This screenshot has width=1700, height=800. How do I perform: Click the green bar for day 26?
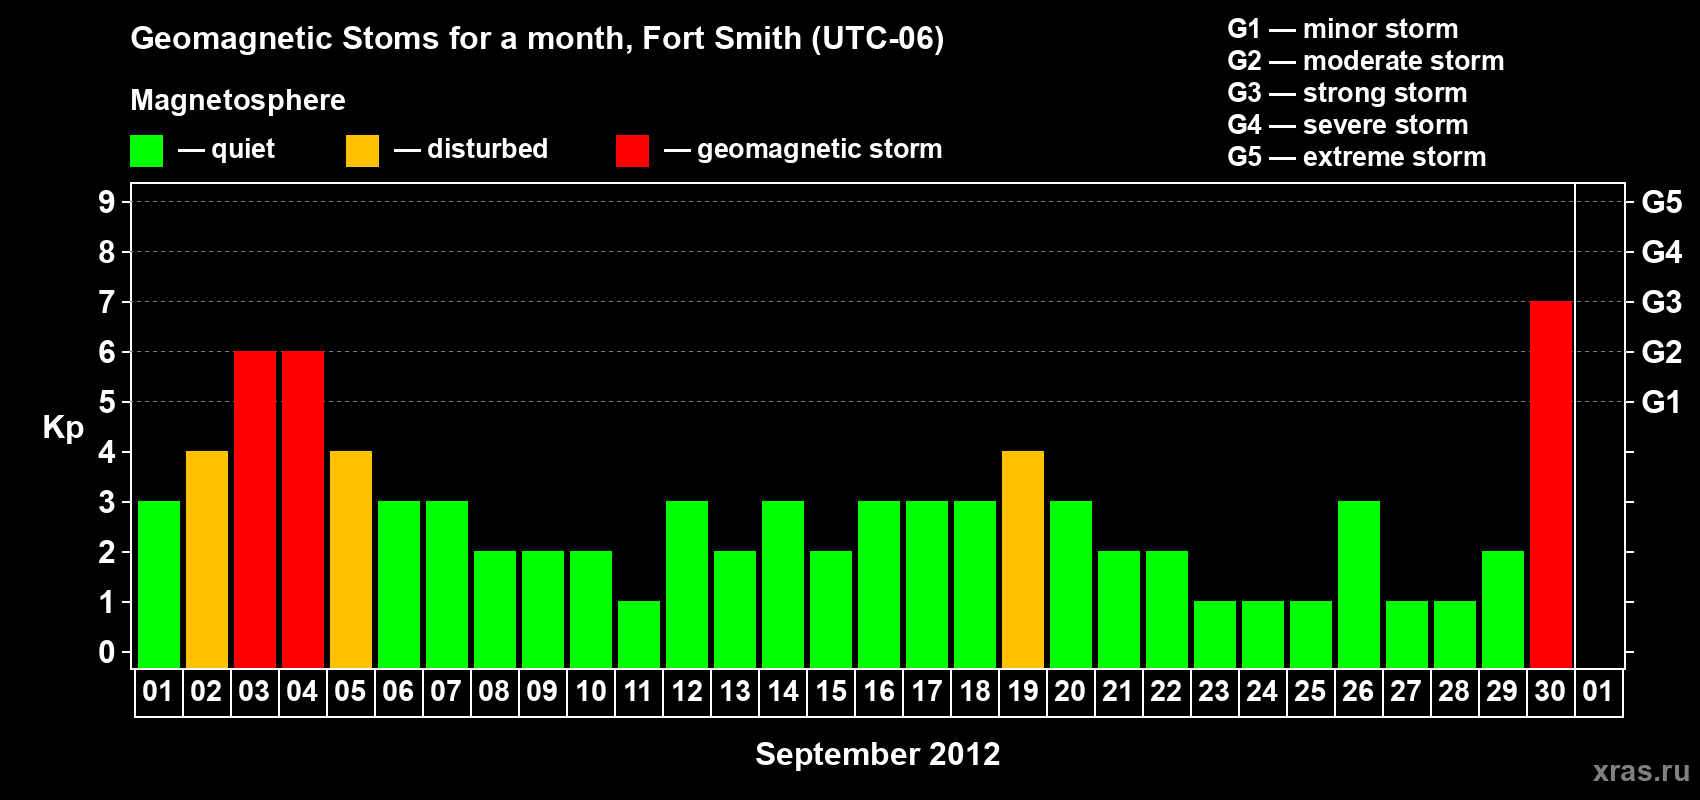(x=1359, y=584)
